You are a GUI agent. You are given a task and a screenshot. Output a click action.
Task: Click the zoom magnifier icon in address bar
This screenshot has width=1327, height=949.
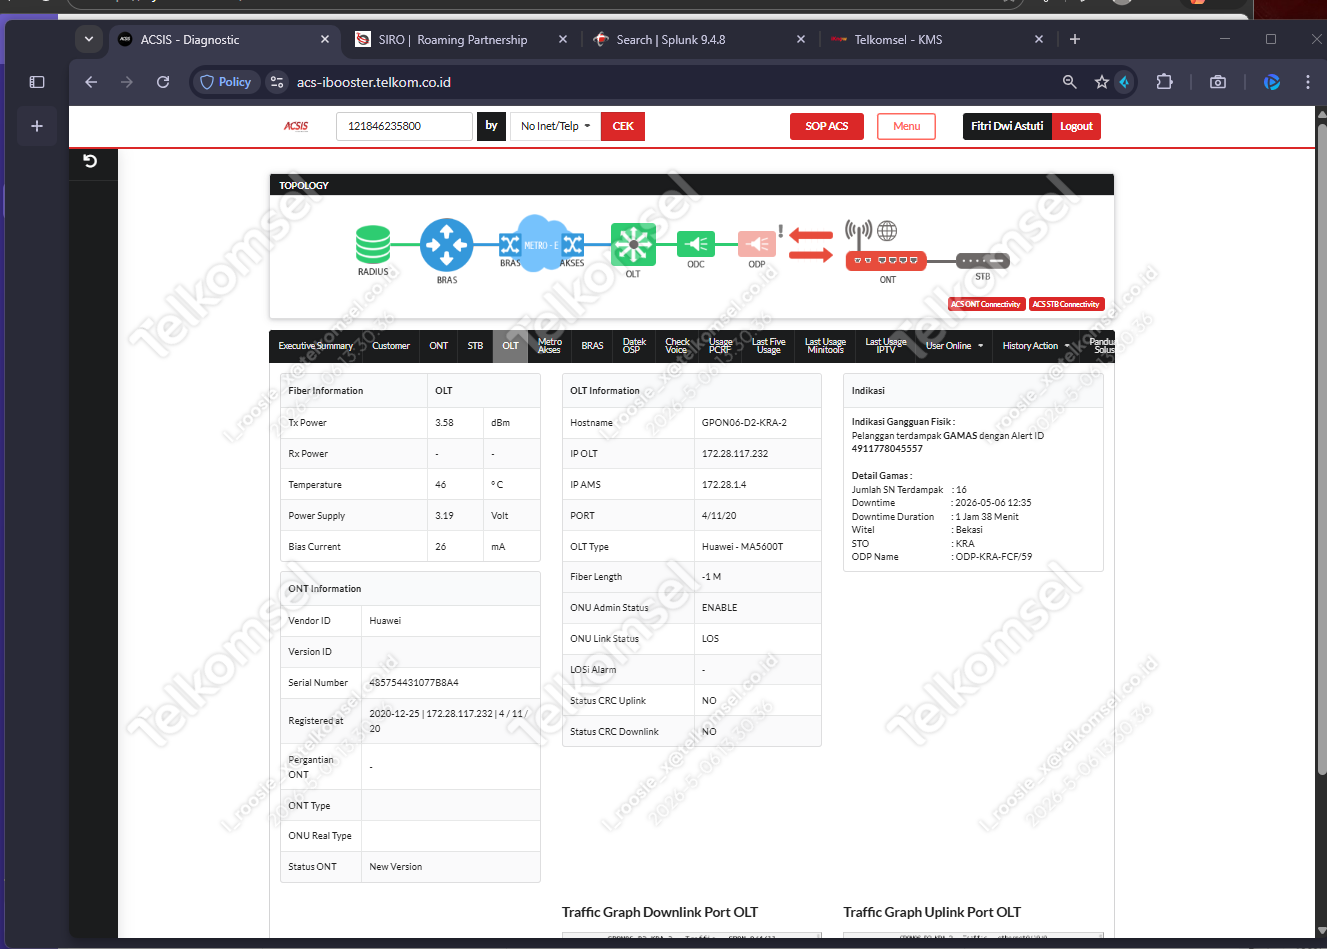[1070, 82]
